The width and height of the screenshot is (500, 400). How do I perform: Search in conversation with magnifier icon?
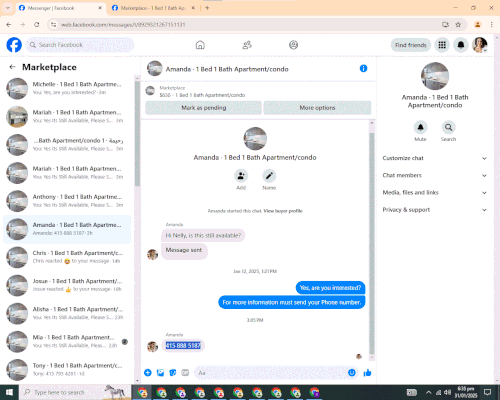[449, 127]
